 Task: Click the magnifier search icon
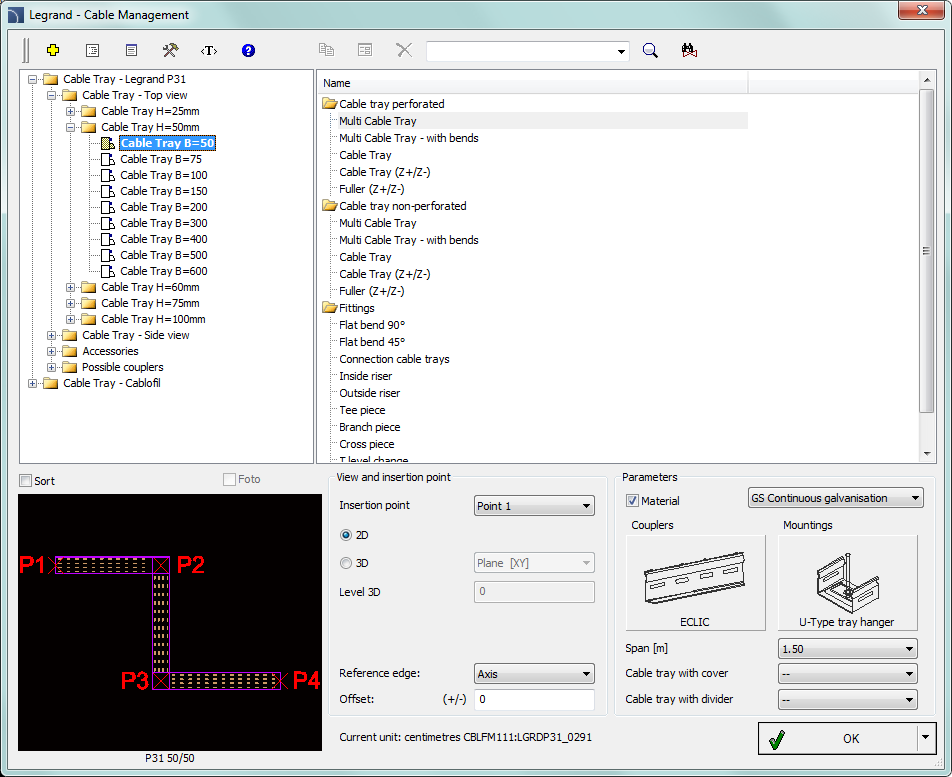(650, 51)
